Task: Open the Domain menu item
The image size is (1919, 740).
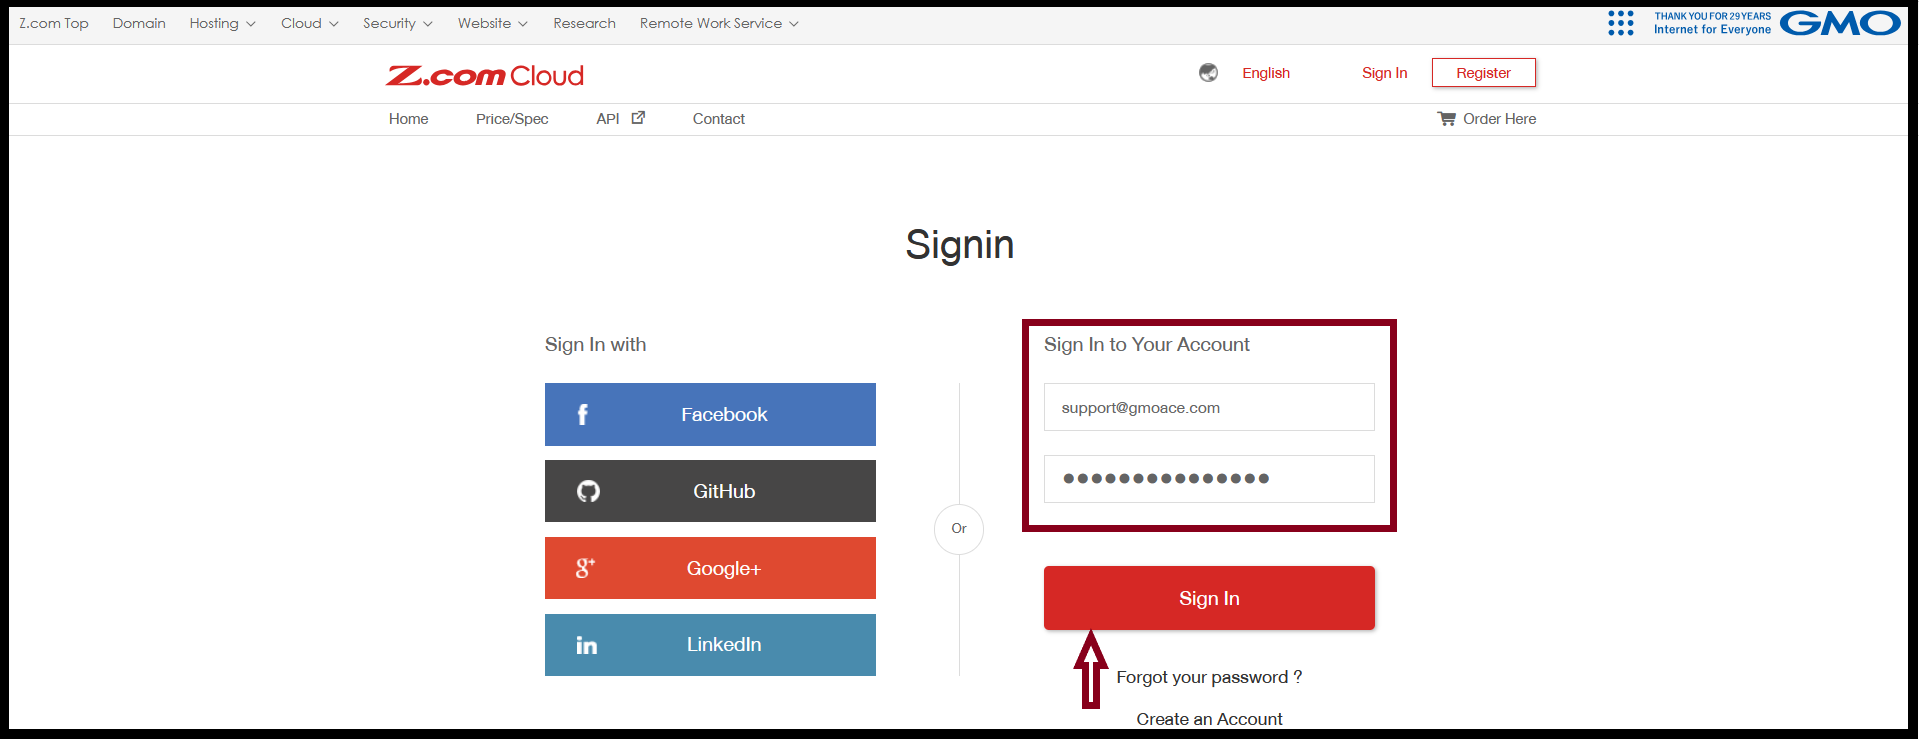Action: (x=139, y=23)
